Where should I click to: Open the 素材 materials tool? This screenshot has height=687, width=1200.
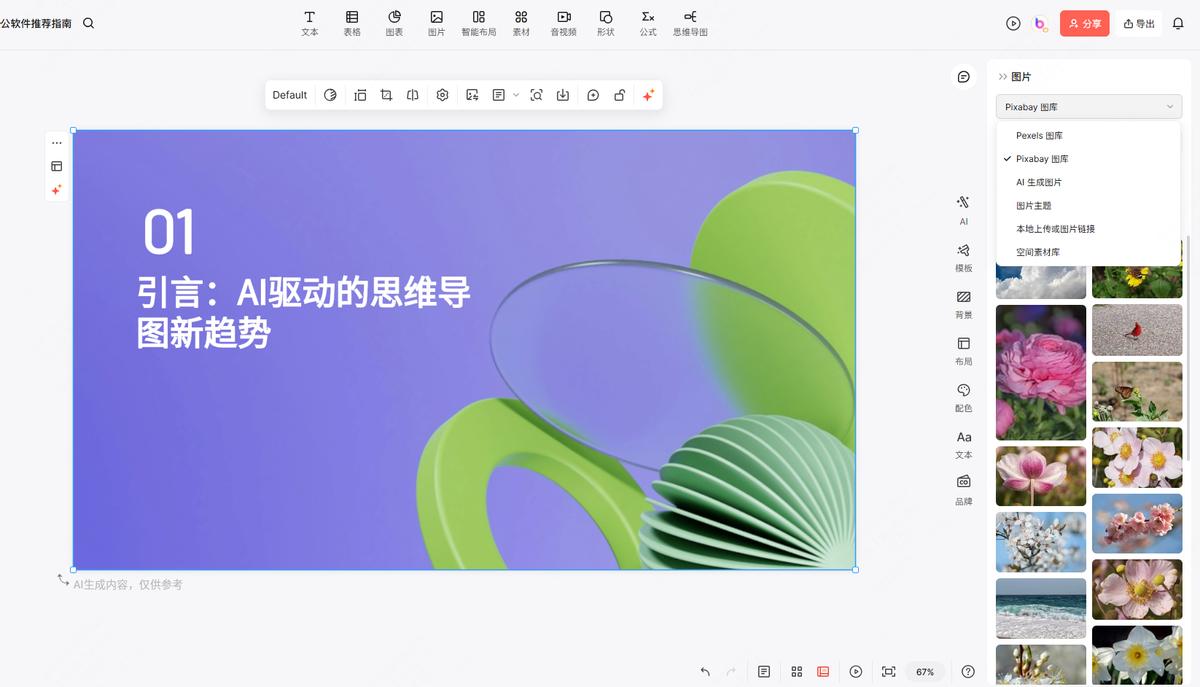coord(521,23)
